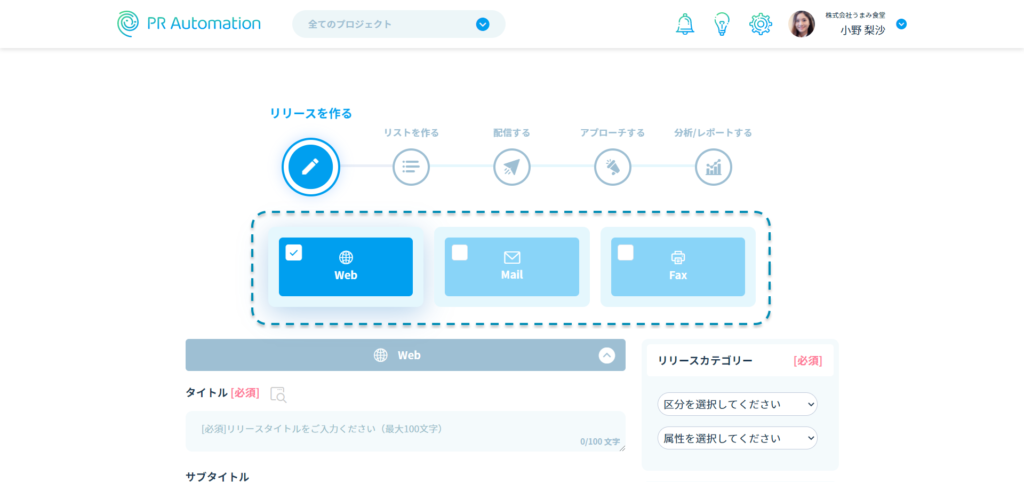Enable the Mail channel checkbox

click(460, 253)
